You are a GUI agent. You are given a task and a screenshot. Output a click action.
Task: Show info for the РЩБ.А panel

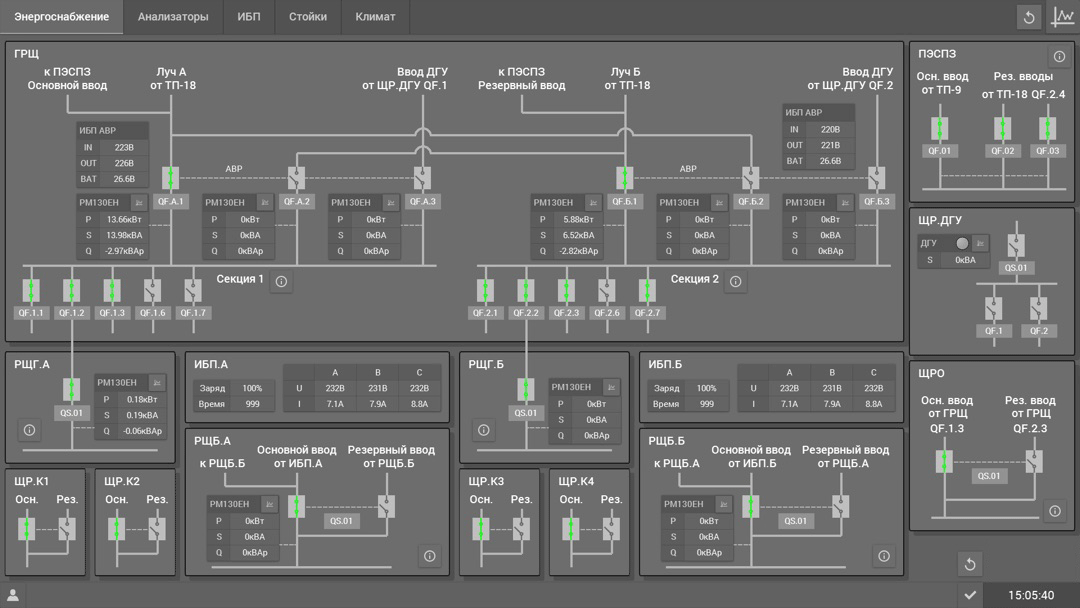pos(430,556)
